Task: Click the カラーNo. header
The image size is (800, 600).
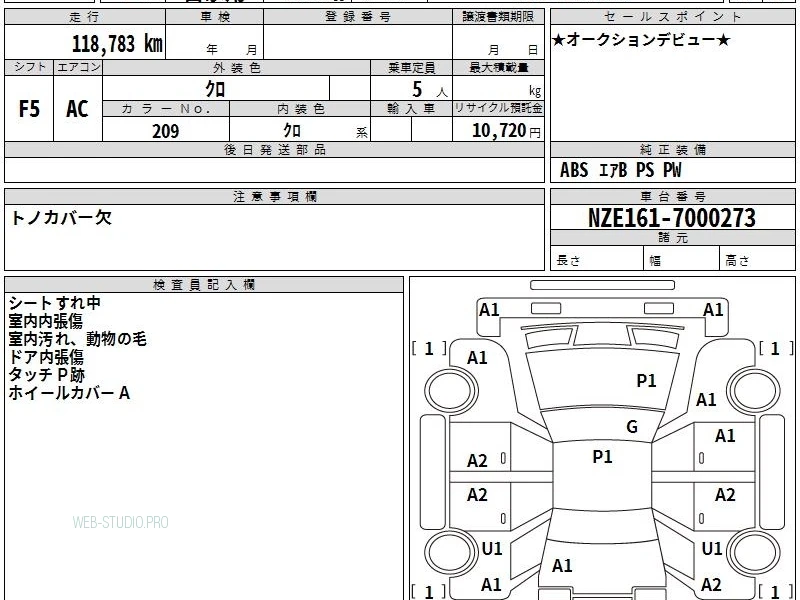Action: click(x=166, y=109)
